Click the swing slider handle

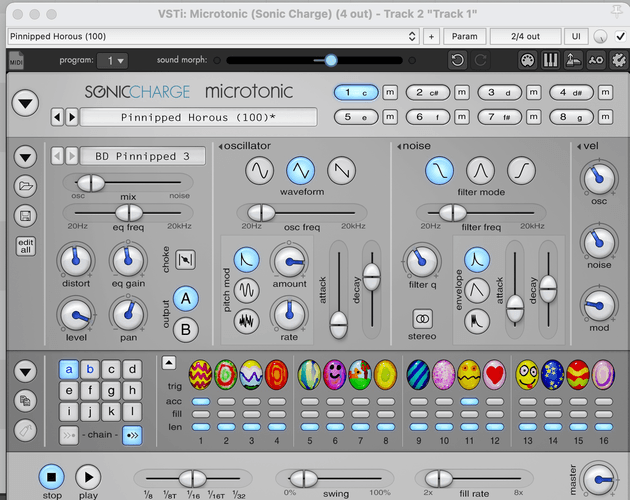pyautogui.click(x=304, y=479)
